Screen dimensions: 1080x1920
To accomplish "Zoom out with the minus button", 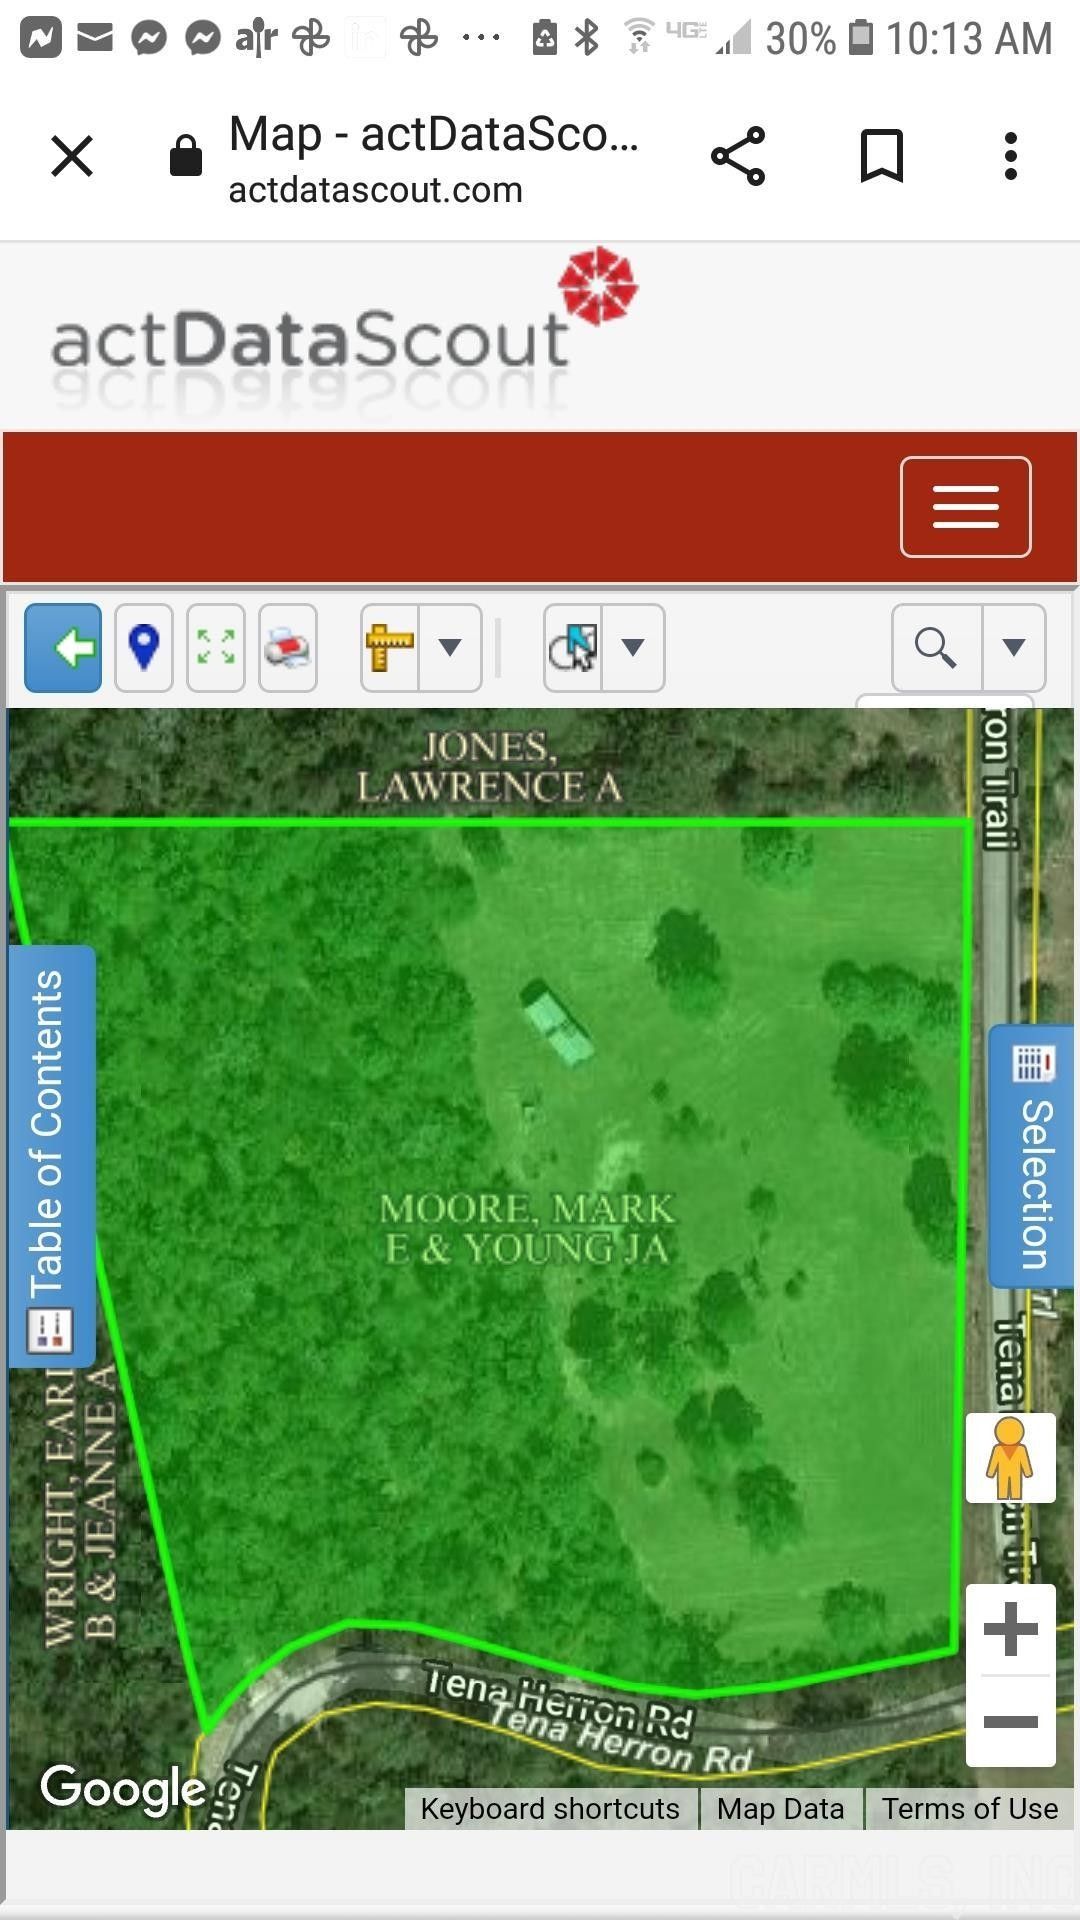I will pos(1011,1721).
